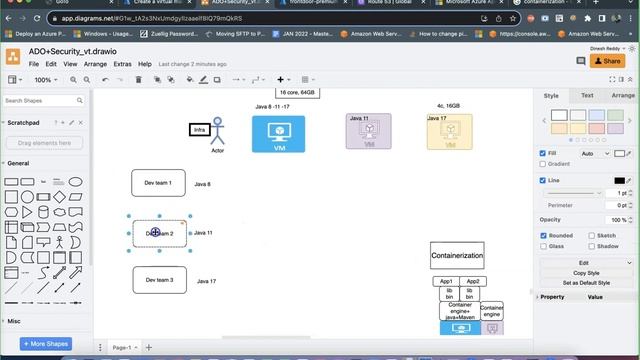The height and width of the screenshot is (360, 640).
Task: Collapse the toolbar with chevron icon
Action: (x=630, y=80)
